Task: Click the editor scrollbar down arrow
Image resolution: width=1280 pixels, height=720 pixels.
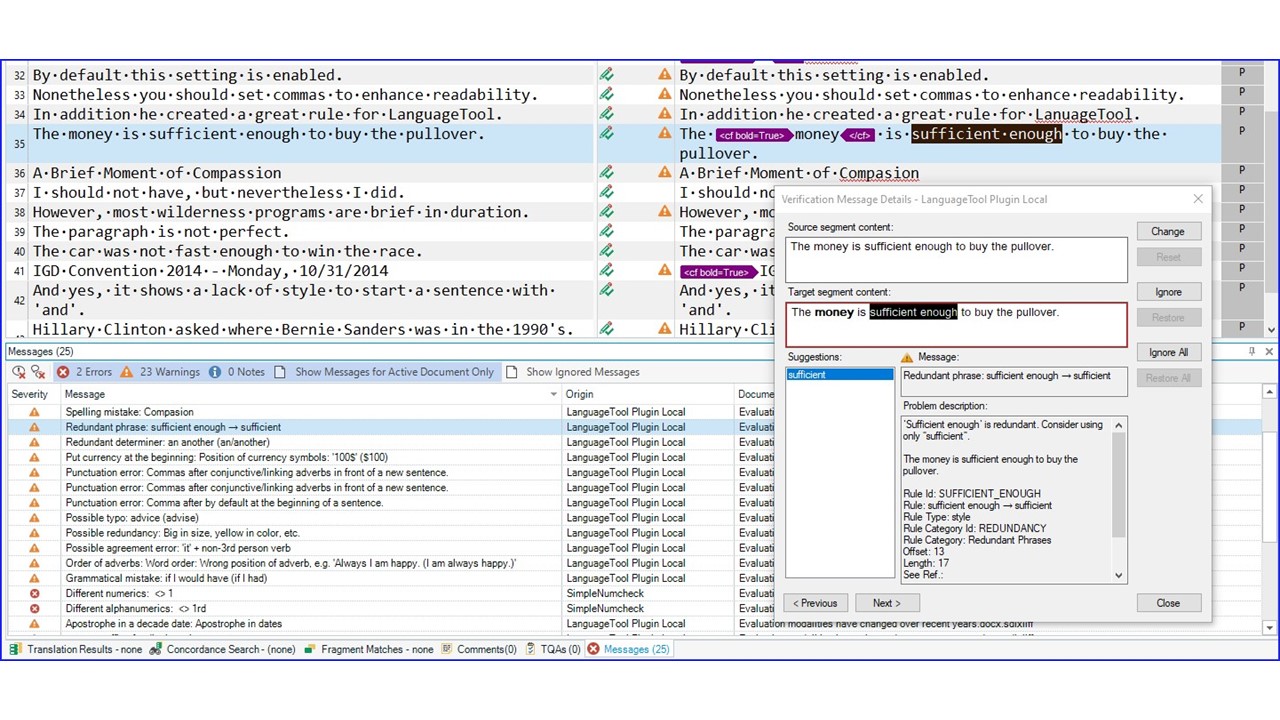Action: pos(1271,330)
